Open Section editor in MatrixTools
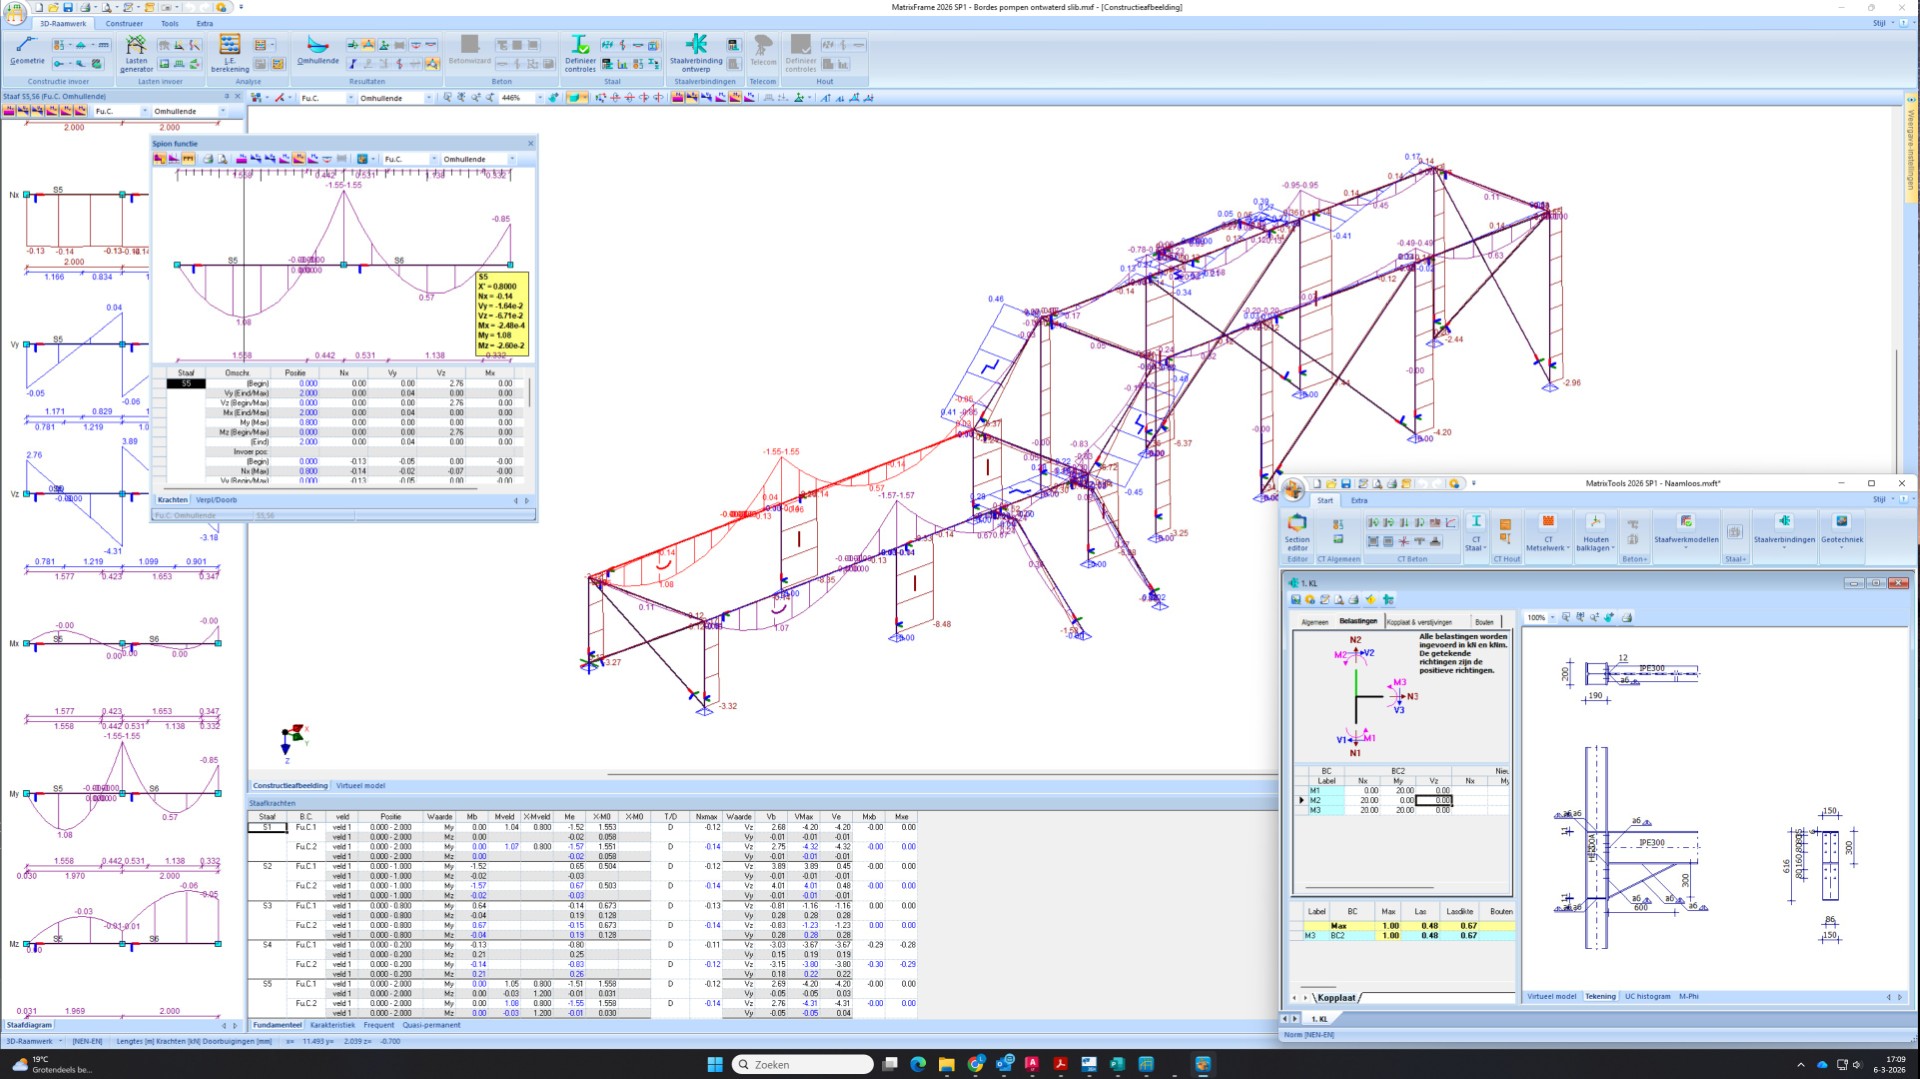This screenshot has width=1920, height=1079. [x=1297, y=532]
